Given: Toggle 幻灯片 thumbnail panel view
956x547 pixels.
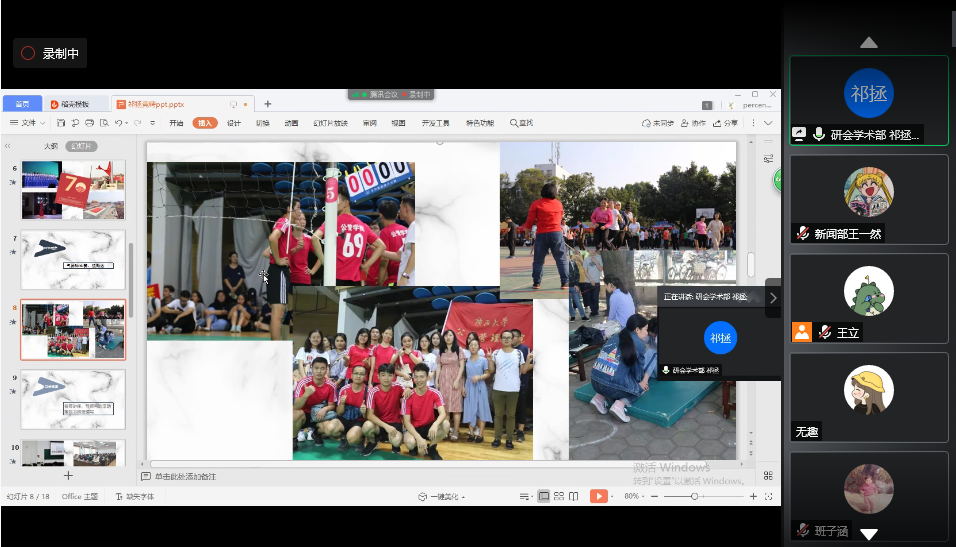Looking at the screenshot, I should pos(81,146).
